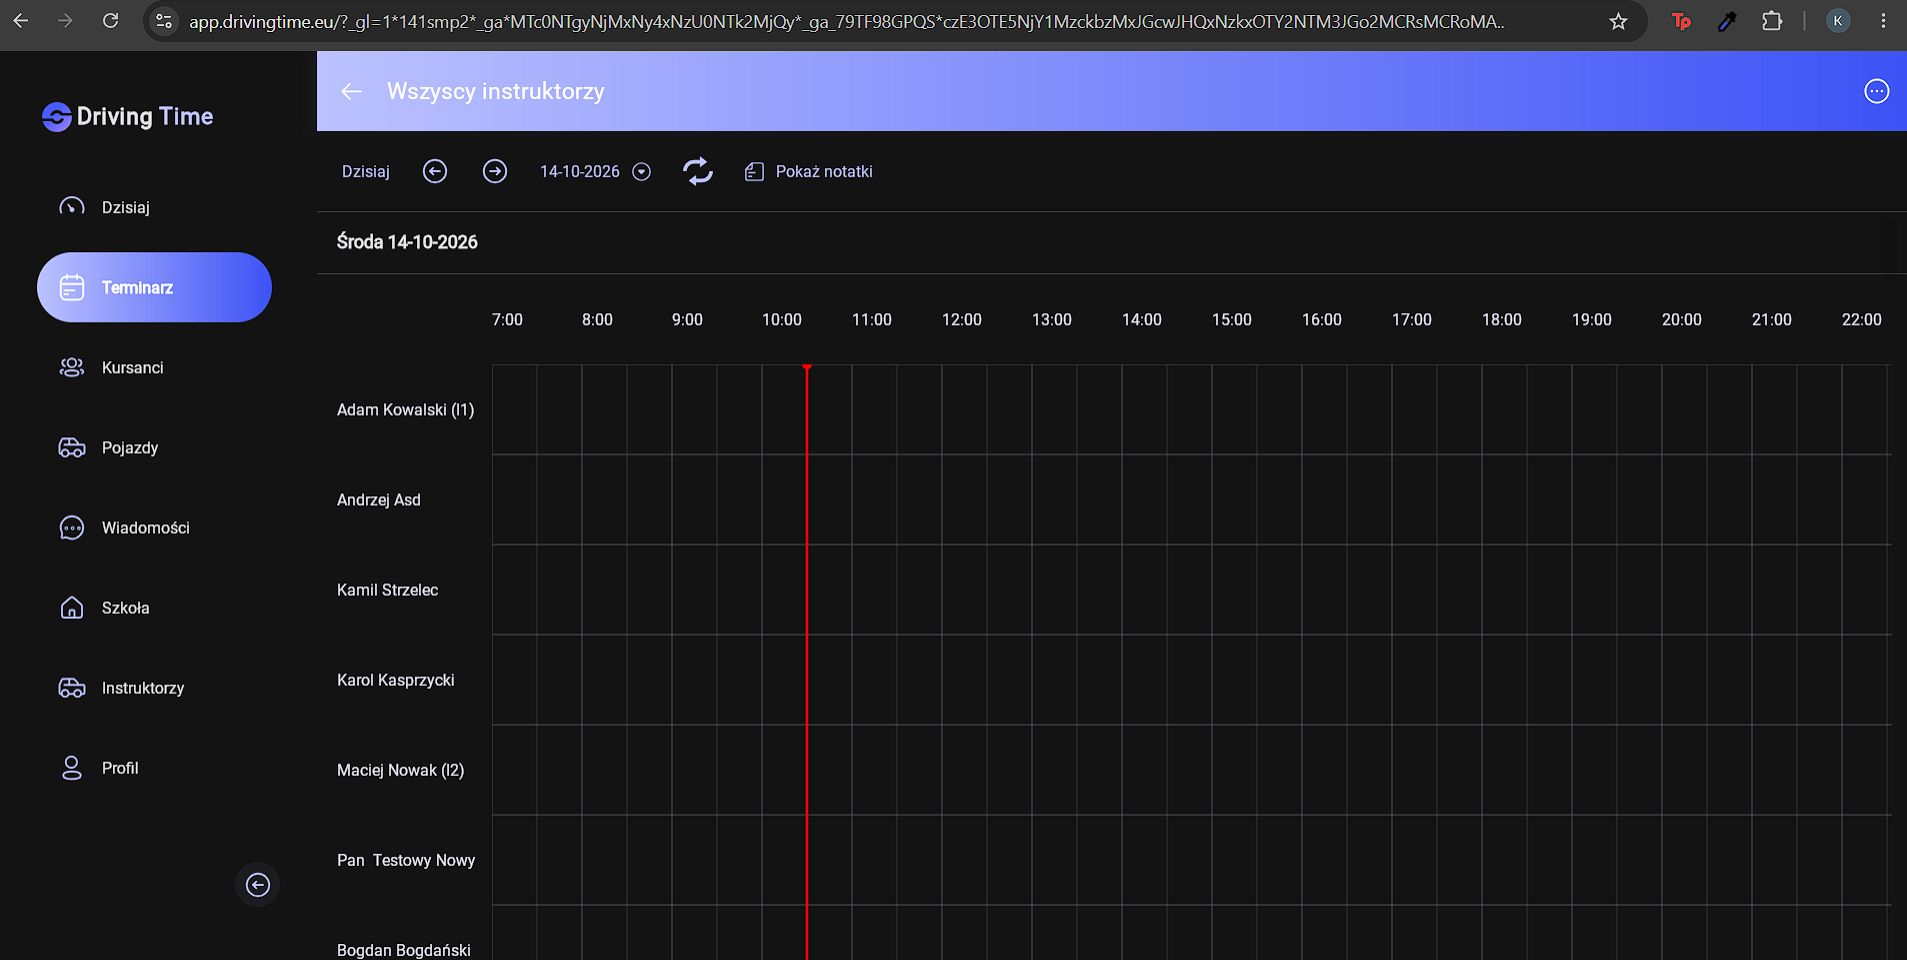Click the browser address bar URL

pos(846,21)
